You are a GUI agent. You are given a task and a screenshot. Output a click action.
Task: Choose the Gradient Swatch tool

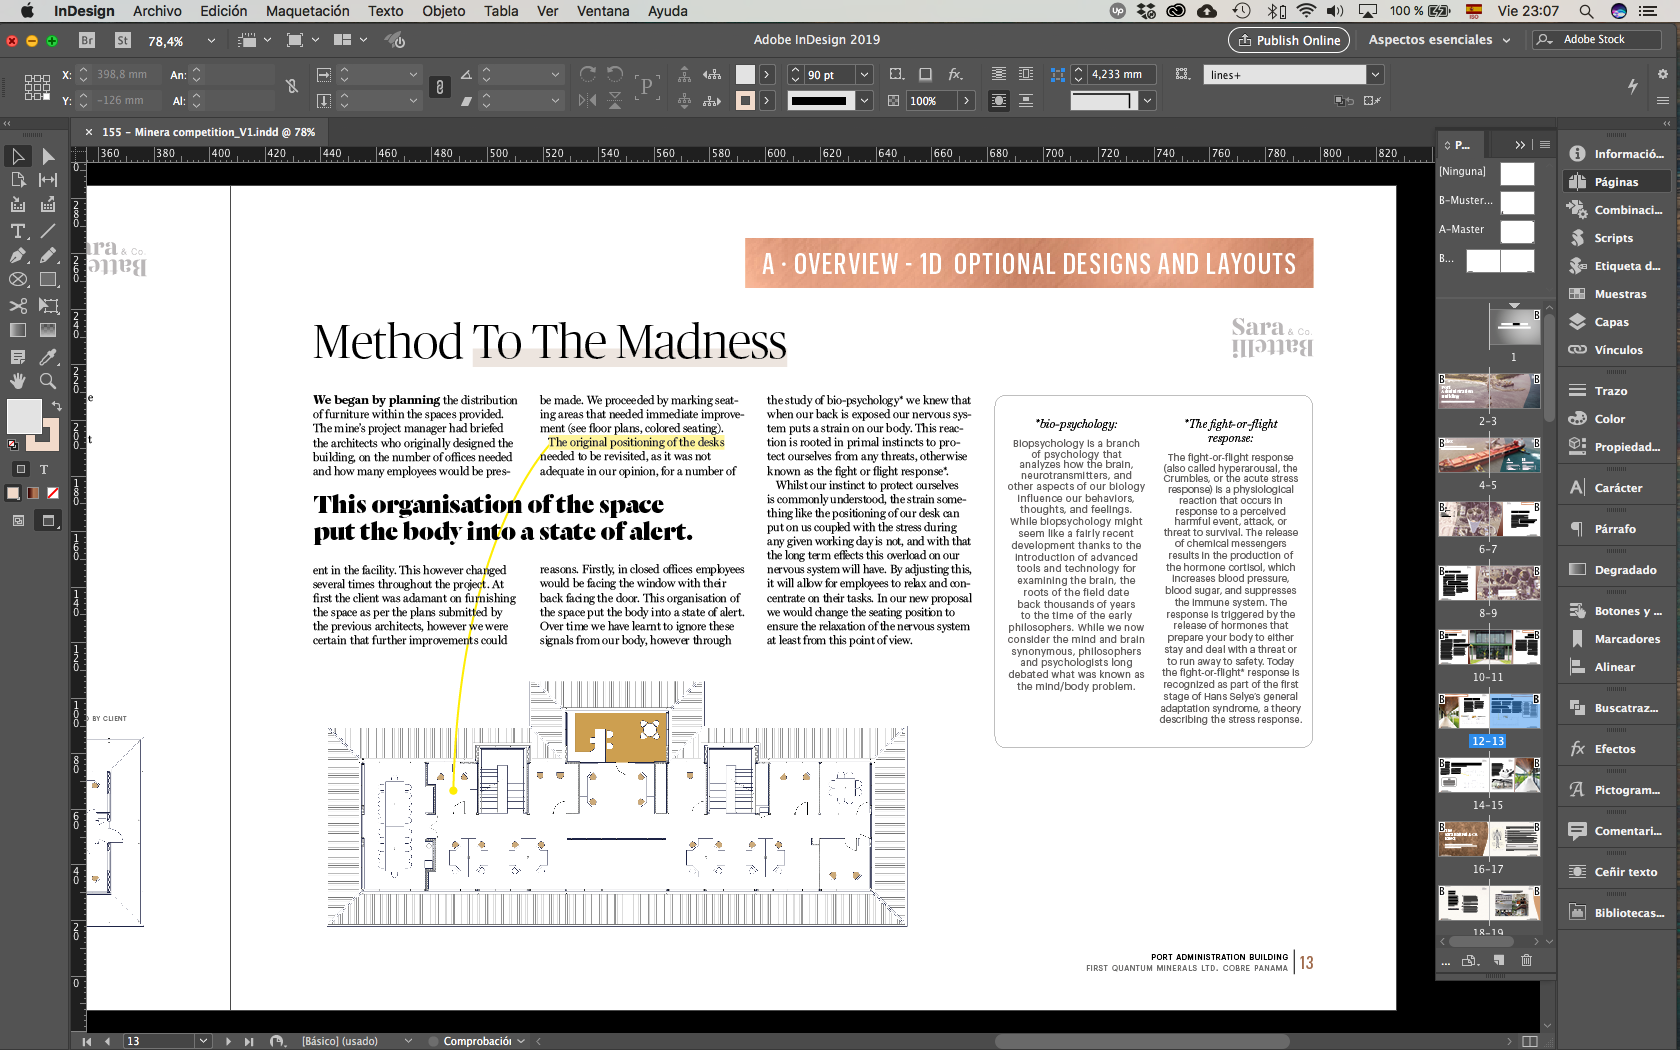pos(18,330)
